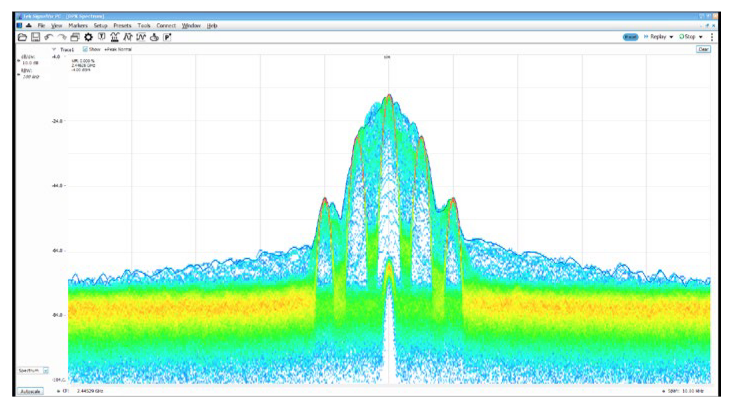
Task: Click the cascade windows toolbar icon
Action: coord(74,37)
